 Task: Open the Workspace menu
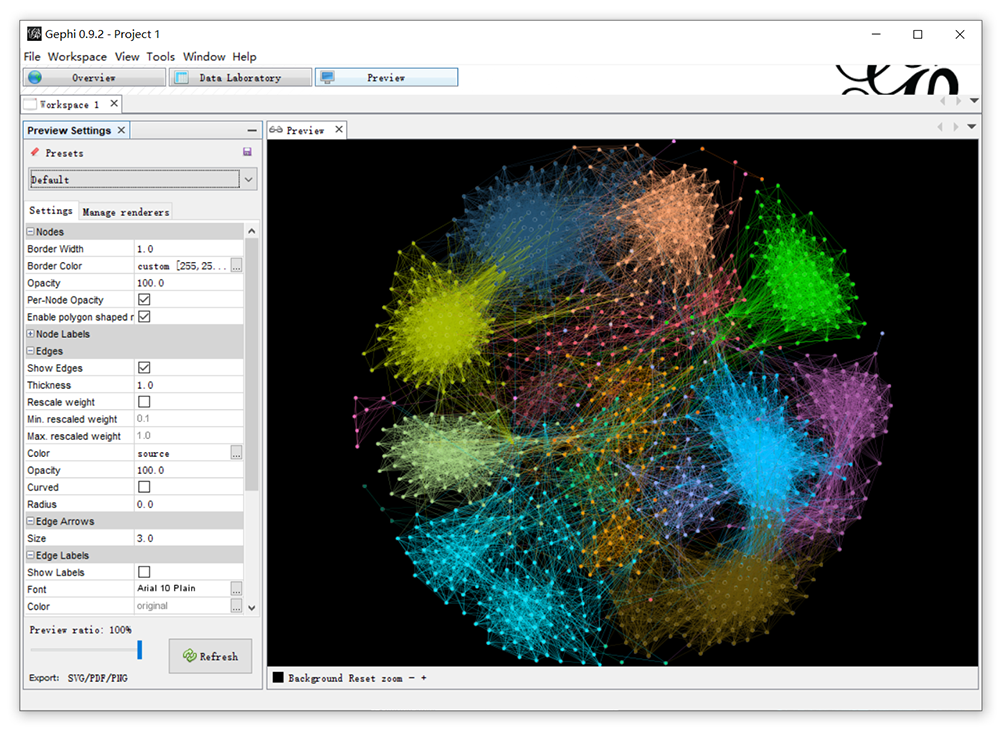click(x=77, y=57)
